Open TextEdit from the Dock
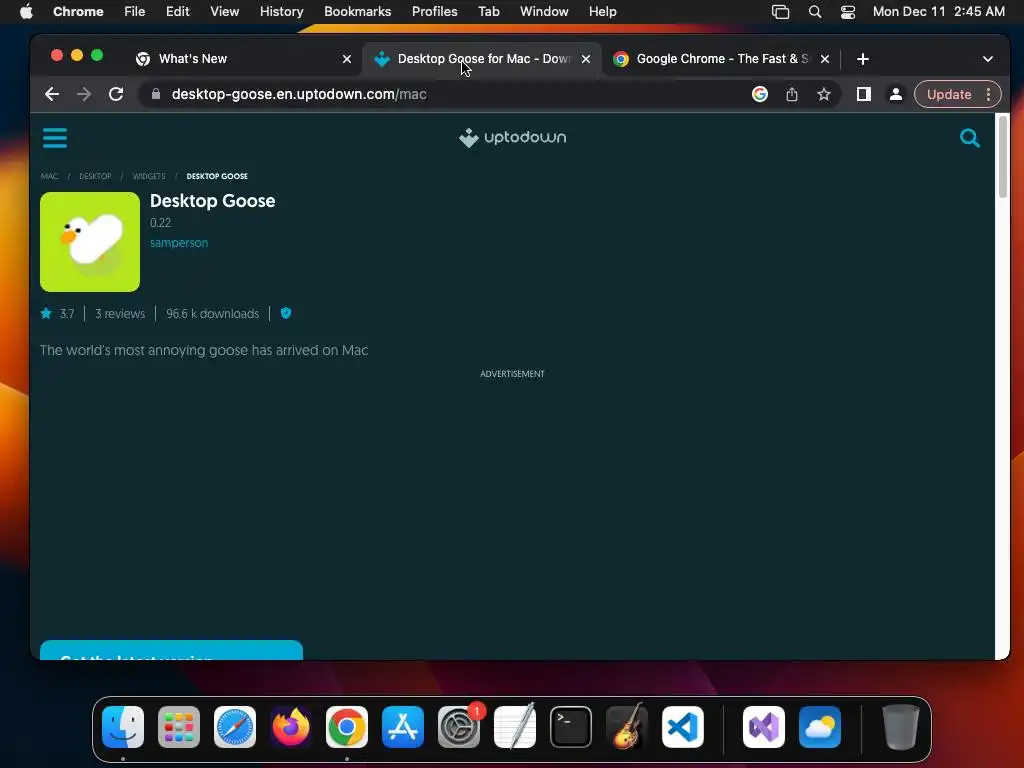 click(x=515, y=727)
